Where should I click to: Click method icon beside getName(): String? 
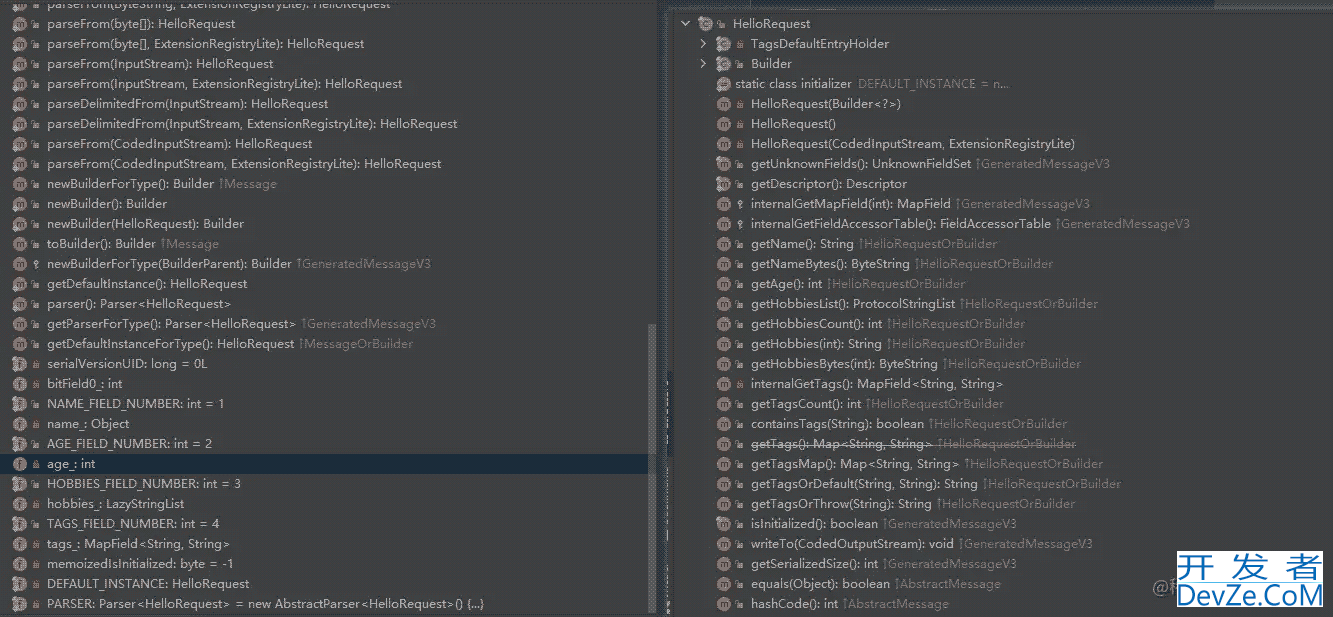724,243
